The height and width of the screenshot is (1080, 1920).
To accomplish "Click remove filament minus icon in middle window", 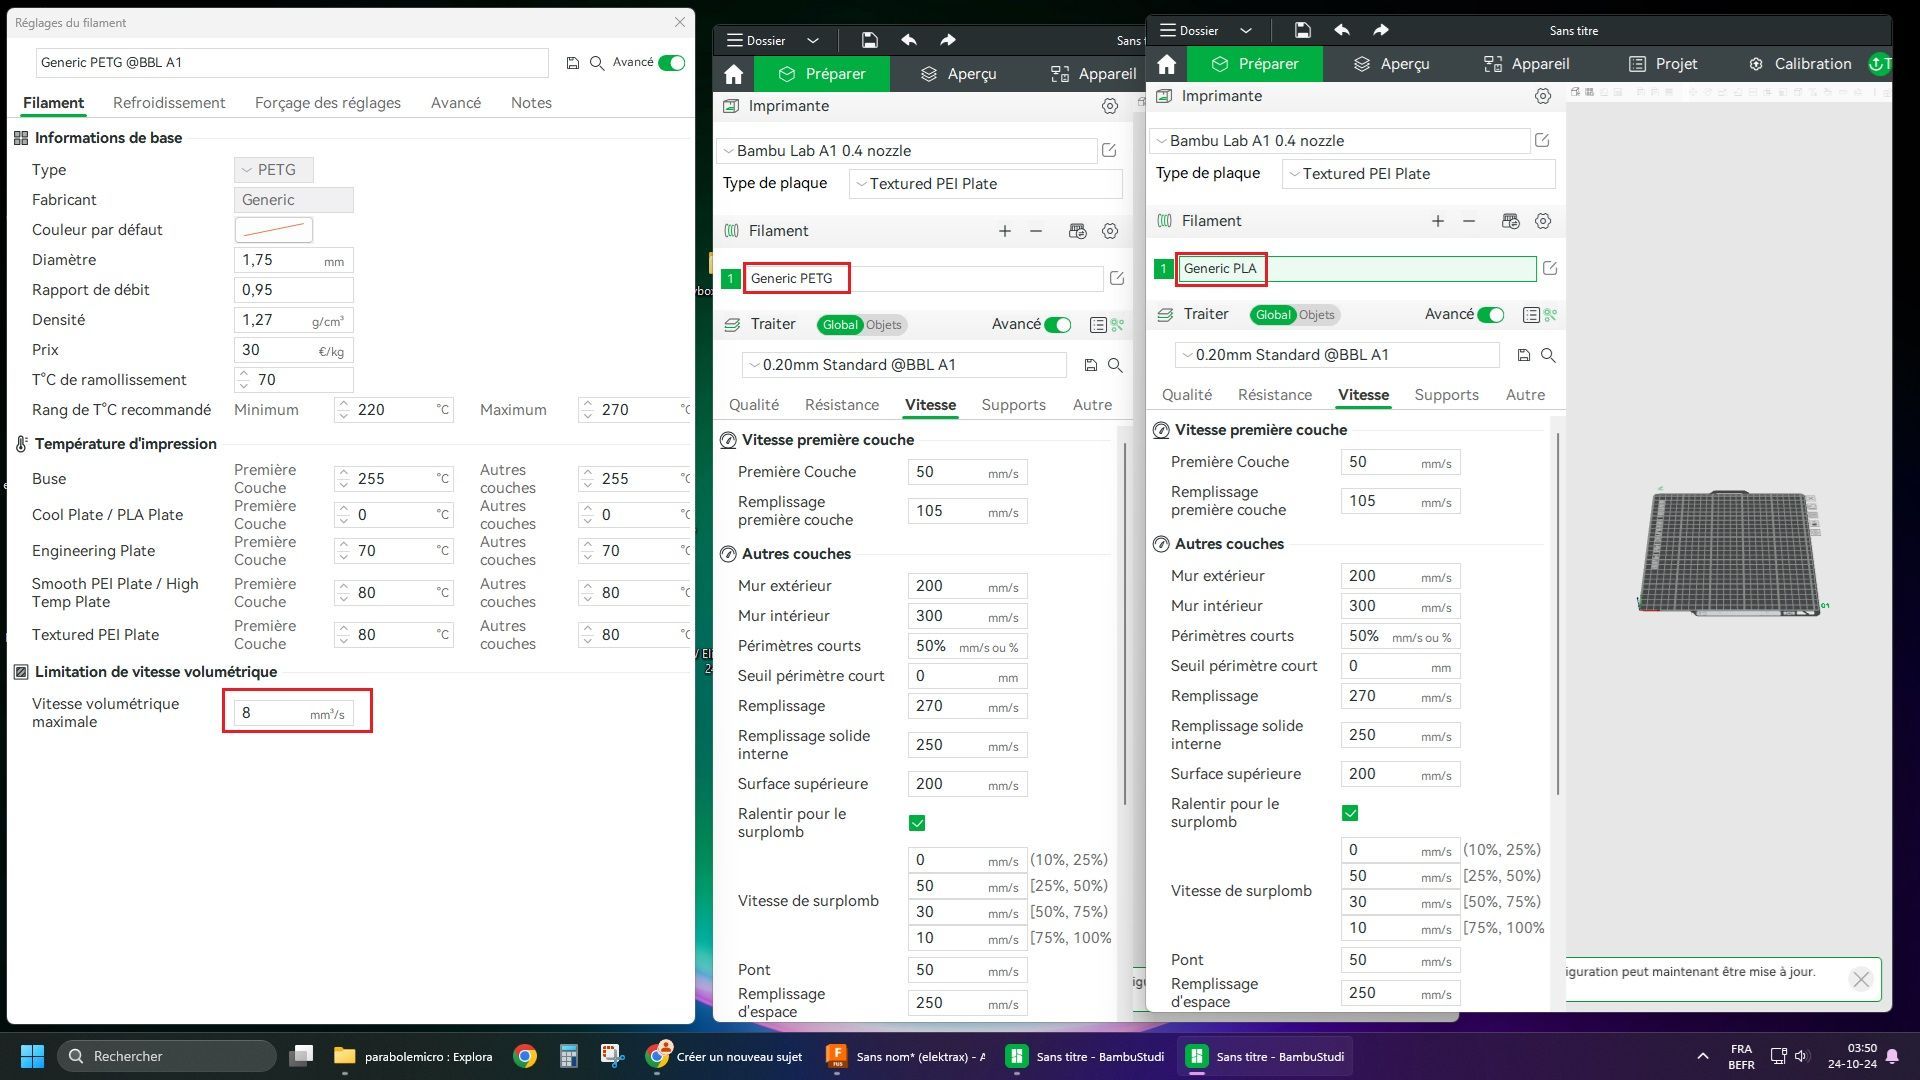I will point(1036,231).
